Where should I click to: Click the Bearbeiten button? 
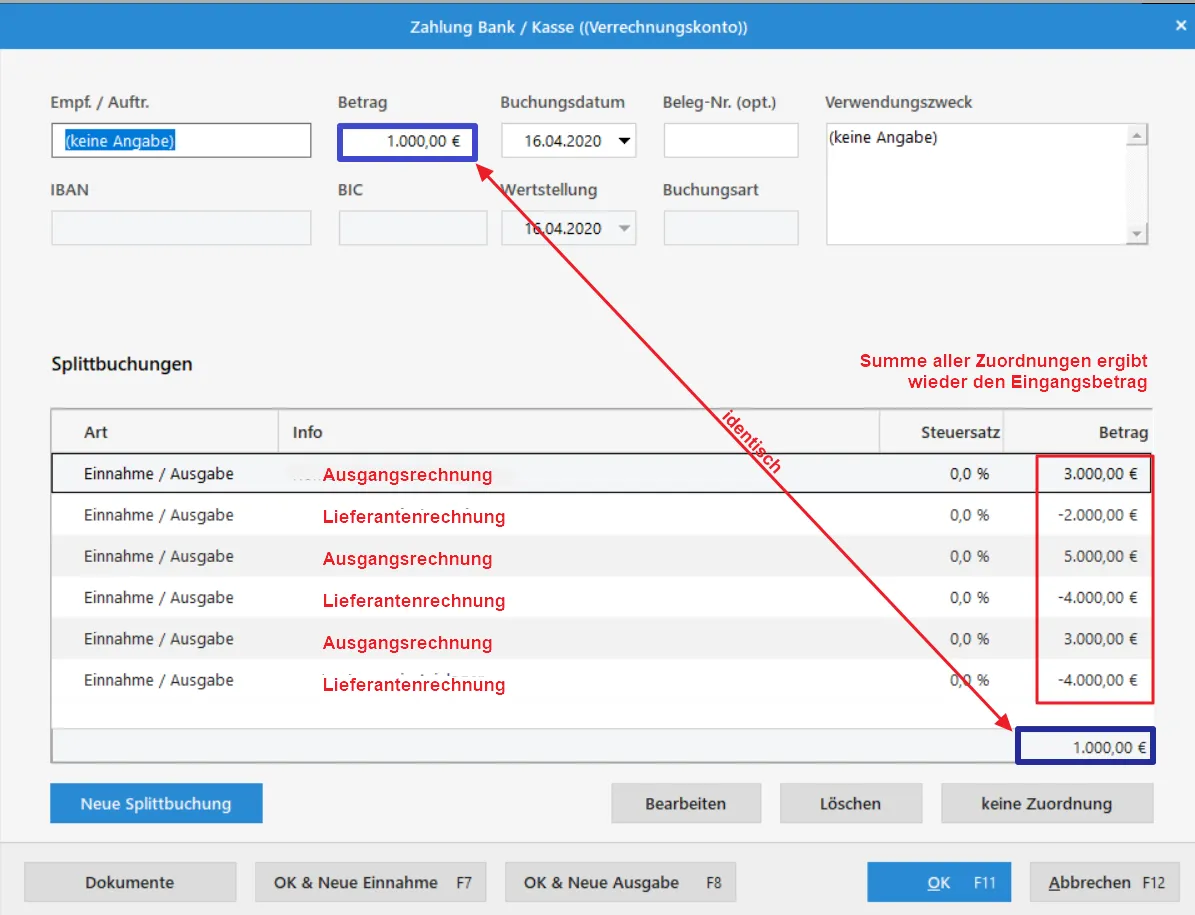click(685, 803)
